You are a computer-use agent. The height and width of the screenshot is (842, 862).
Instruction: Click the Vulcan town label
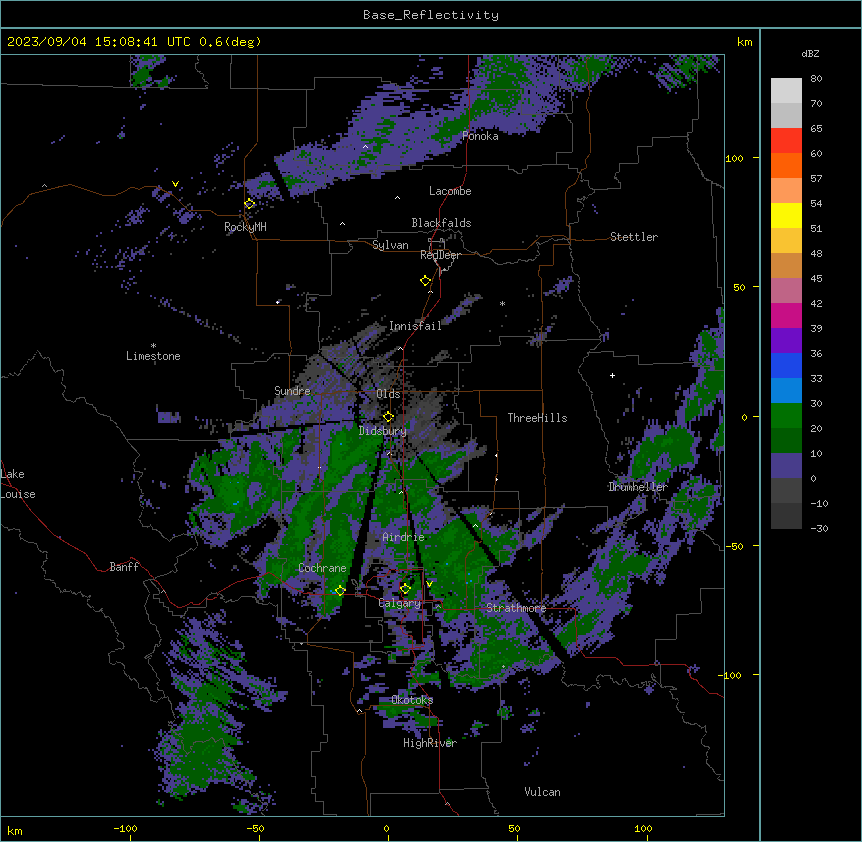(542, 792)
